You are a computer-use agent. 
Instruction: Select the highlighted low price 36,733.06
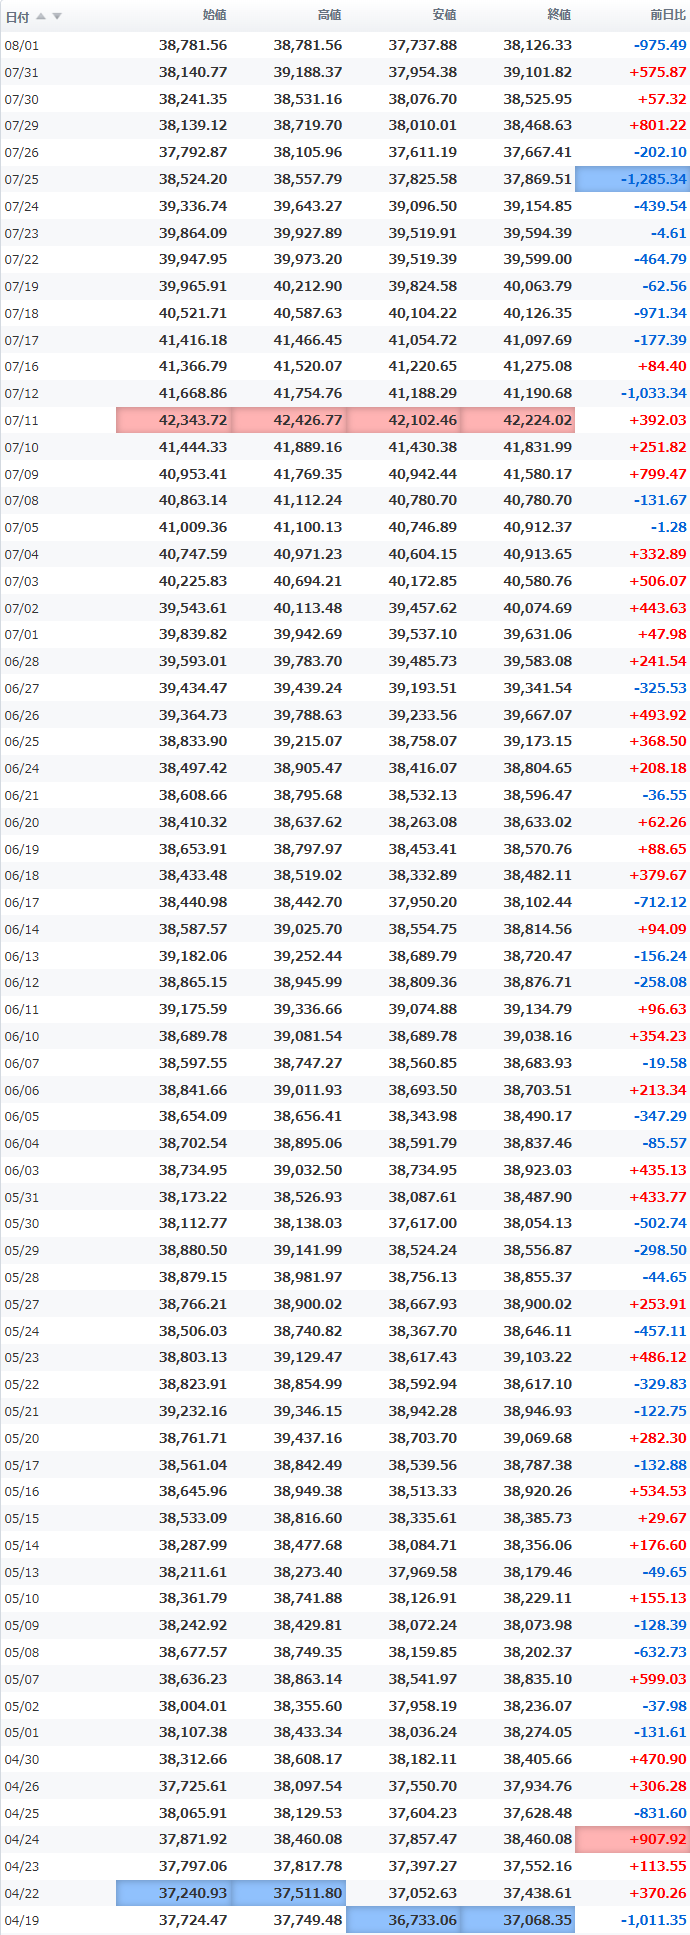404,1920
